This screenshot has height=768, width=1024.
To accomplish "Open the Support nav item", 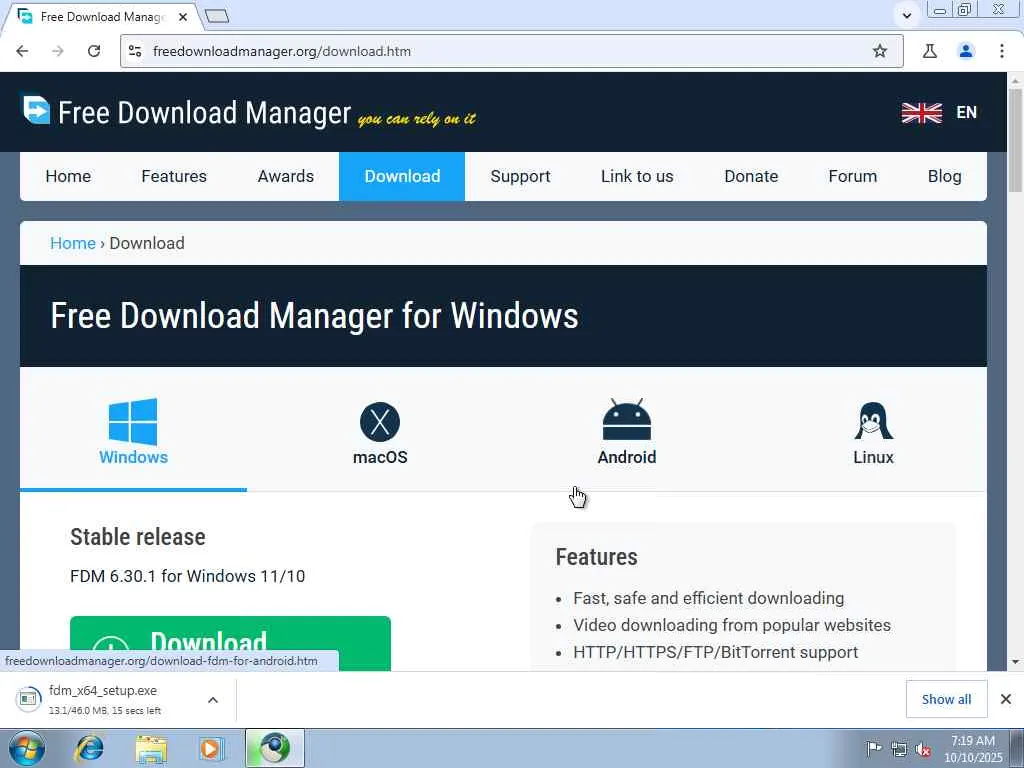I will point(520,176).
